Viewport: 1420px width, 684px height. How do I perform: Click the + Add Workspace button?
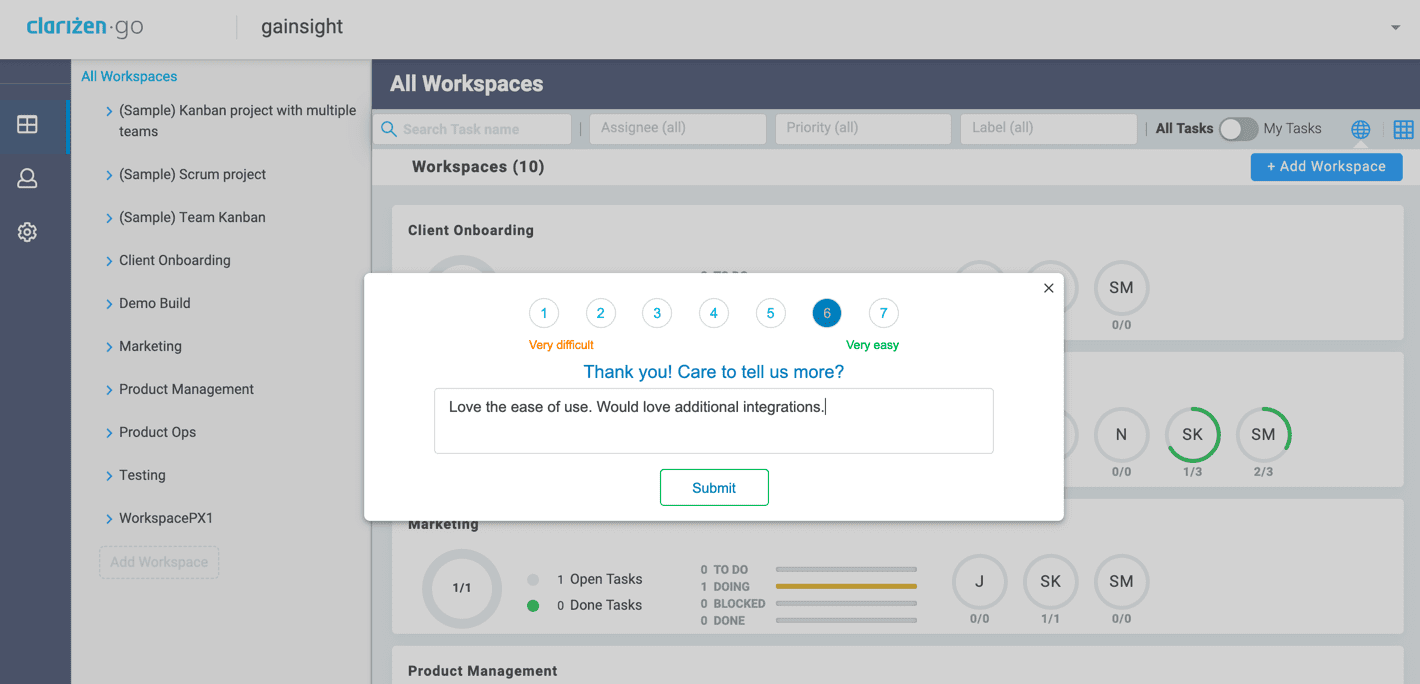[x=1326, y=167]
